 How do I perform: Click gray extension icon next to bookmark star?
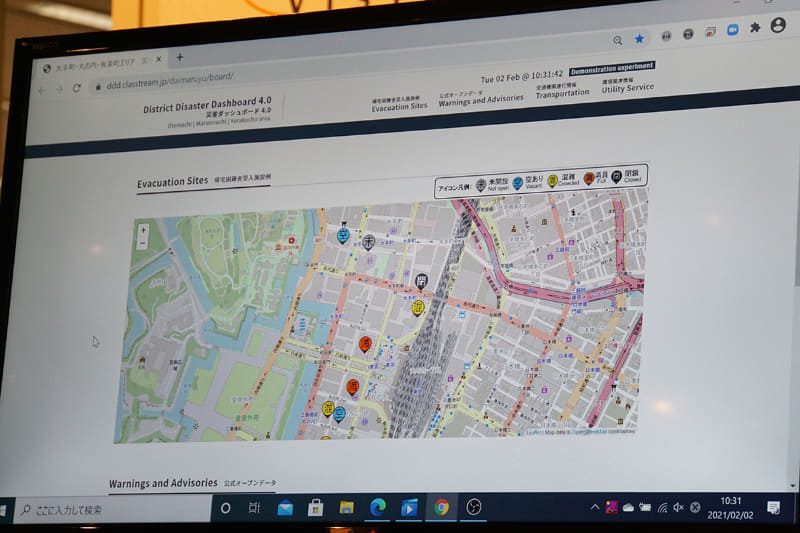666,36
